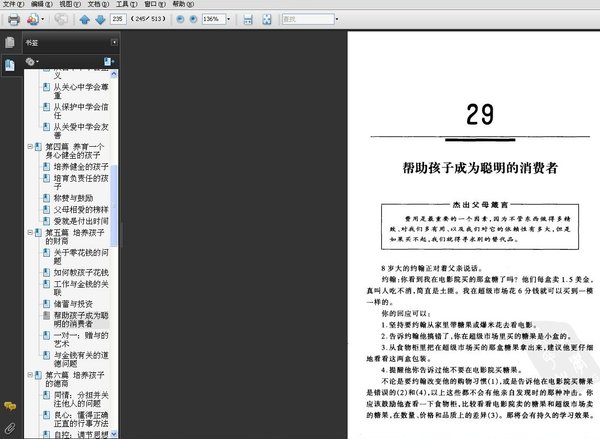Click the chapter number 29 on page

(480, 114)
